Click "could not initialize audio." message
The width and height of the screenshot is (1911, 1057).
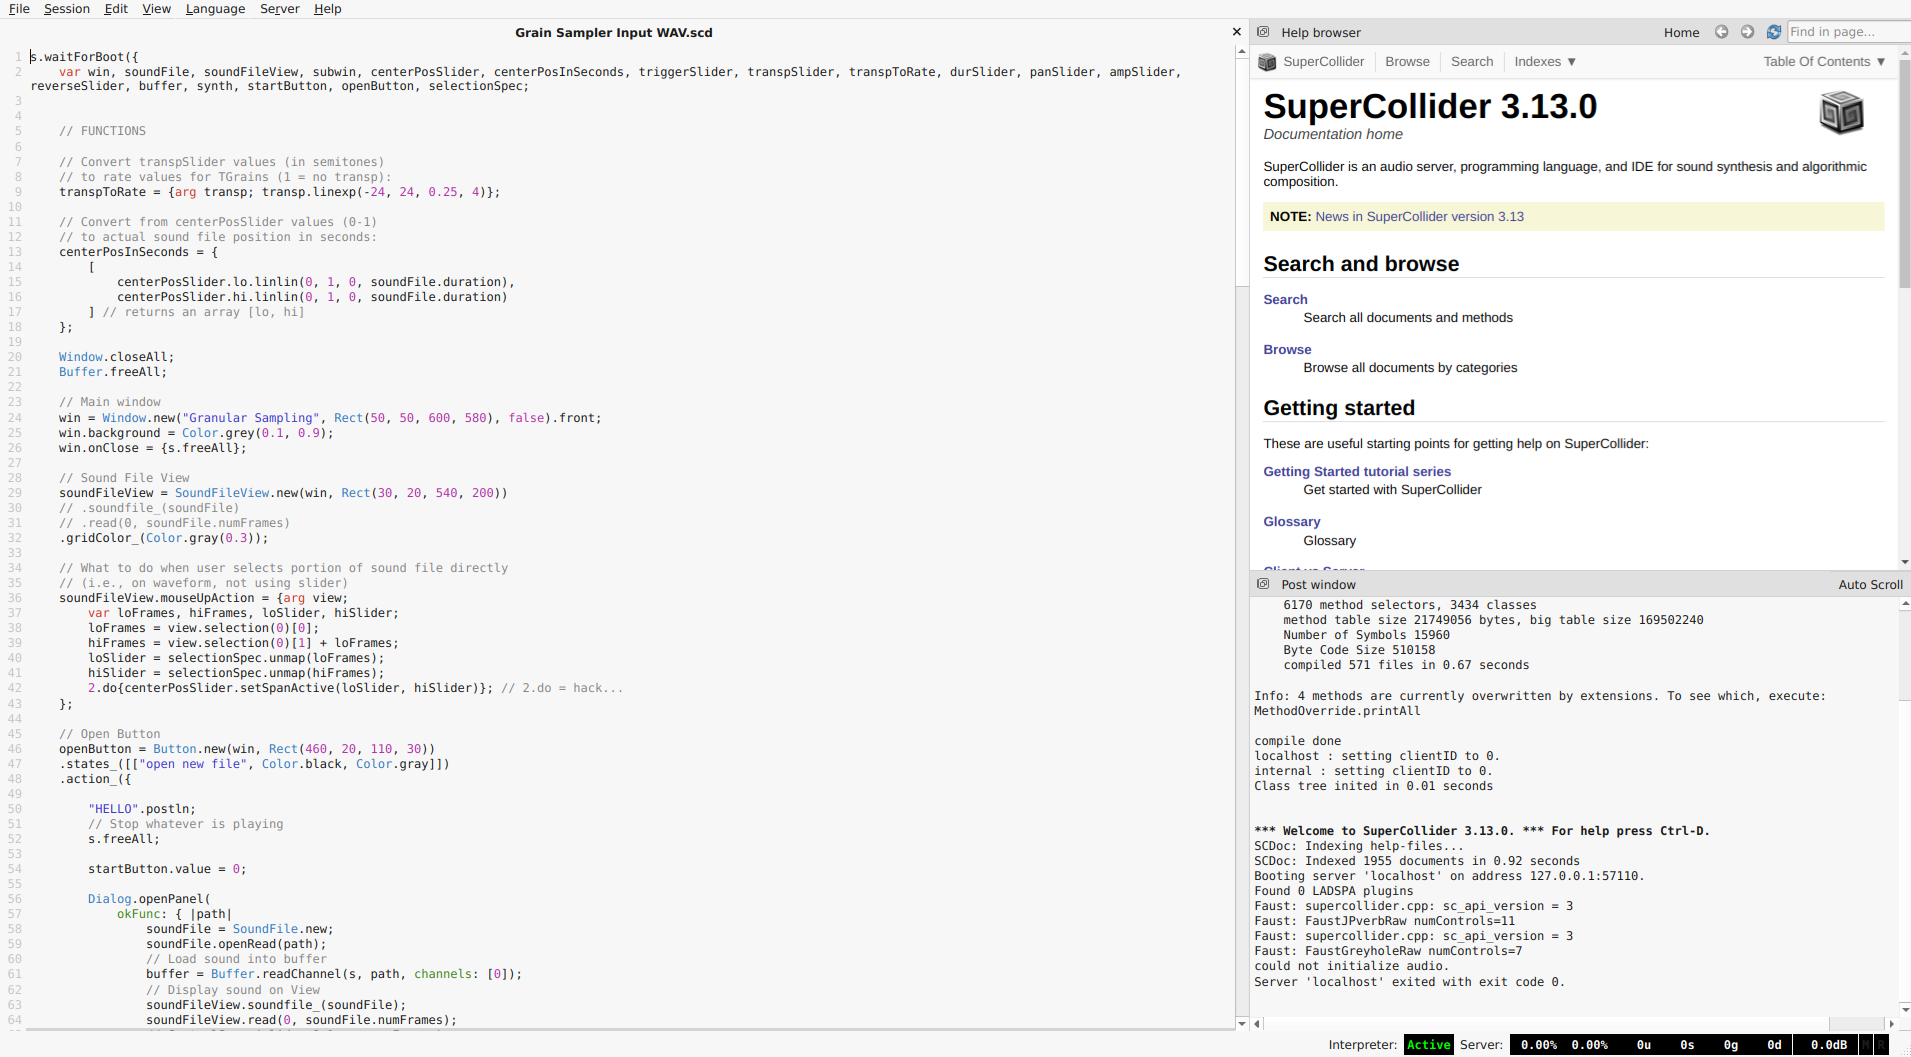(x=1350, y=967)
